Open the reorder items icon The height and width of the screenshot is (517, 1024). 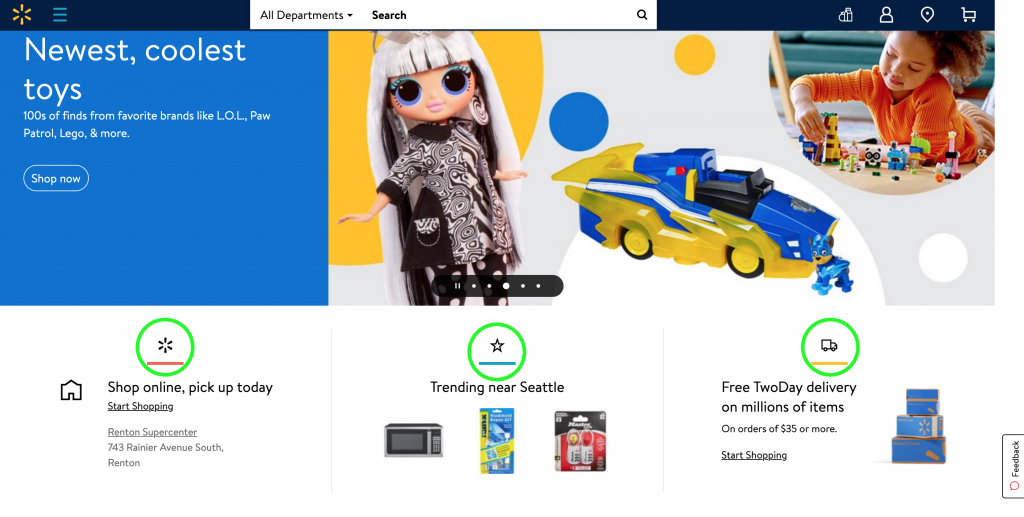846,14
